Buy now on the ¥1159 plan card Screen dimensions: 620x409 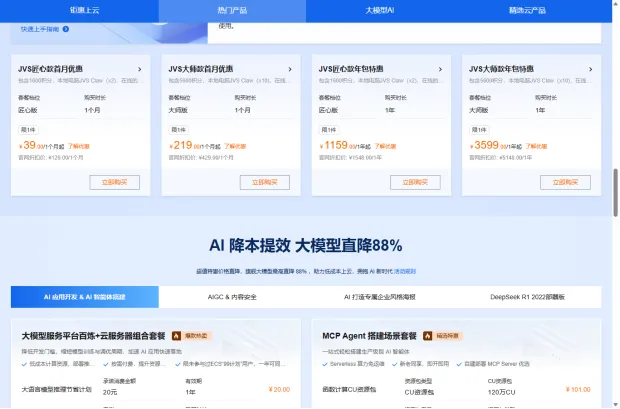[x=415, y=182]
